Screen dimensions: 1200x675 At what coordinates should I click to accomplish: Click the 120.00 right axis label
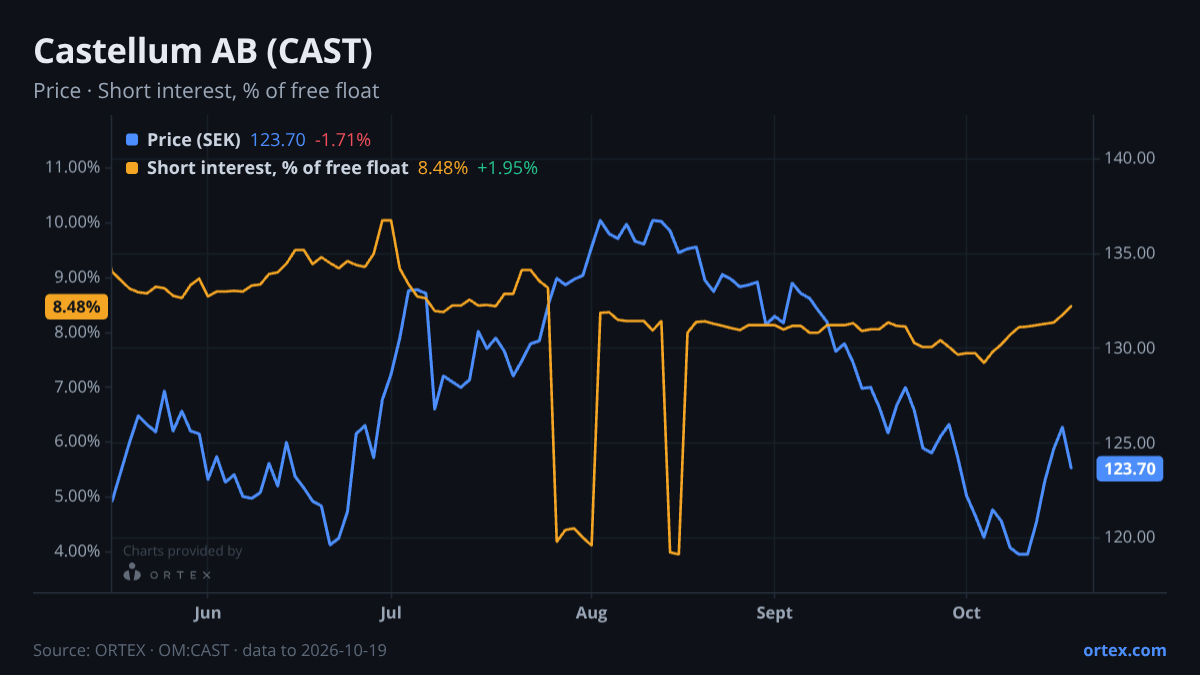1130,537
